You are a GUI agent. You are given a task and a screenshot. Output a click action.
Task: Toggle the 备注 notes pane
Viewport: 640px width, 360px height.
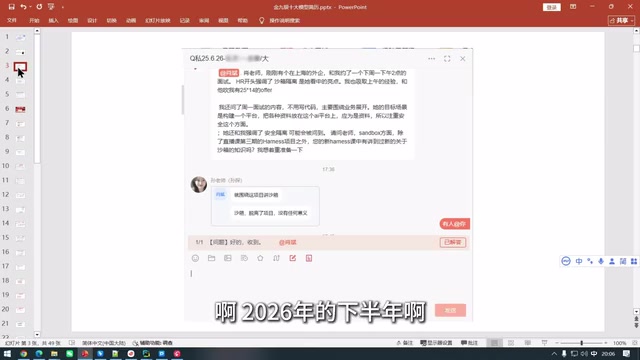point(404,343)
